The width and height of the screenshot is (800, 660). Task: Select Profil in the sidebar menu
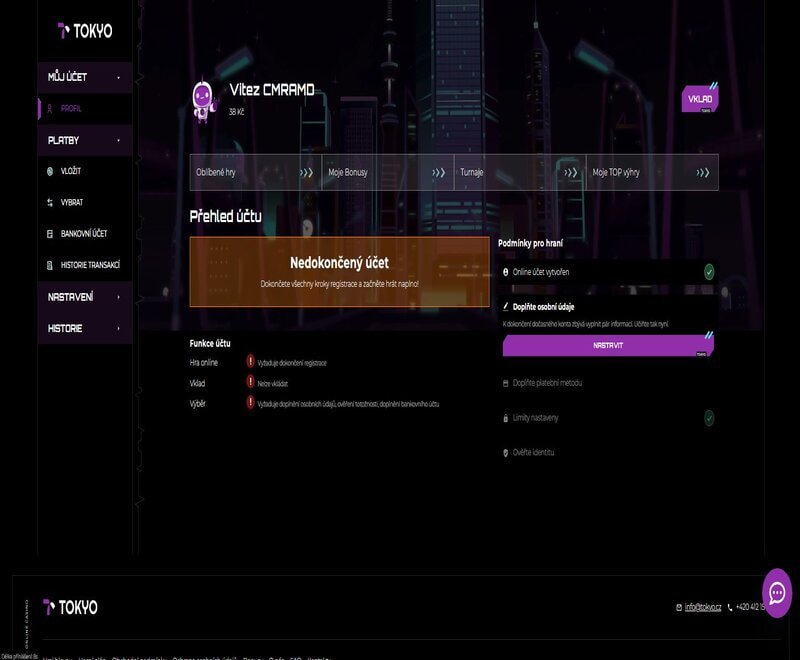[70, 108]
